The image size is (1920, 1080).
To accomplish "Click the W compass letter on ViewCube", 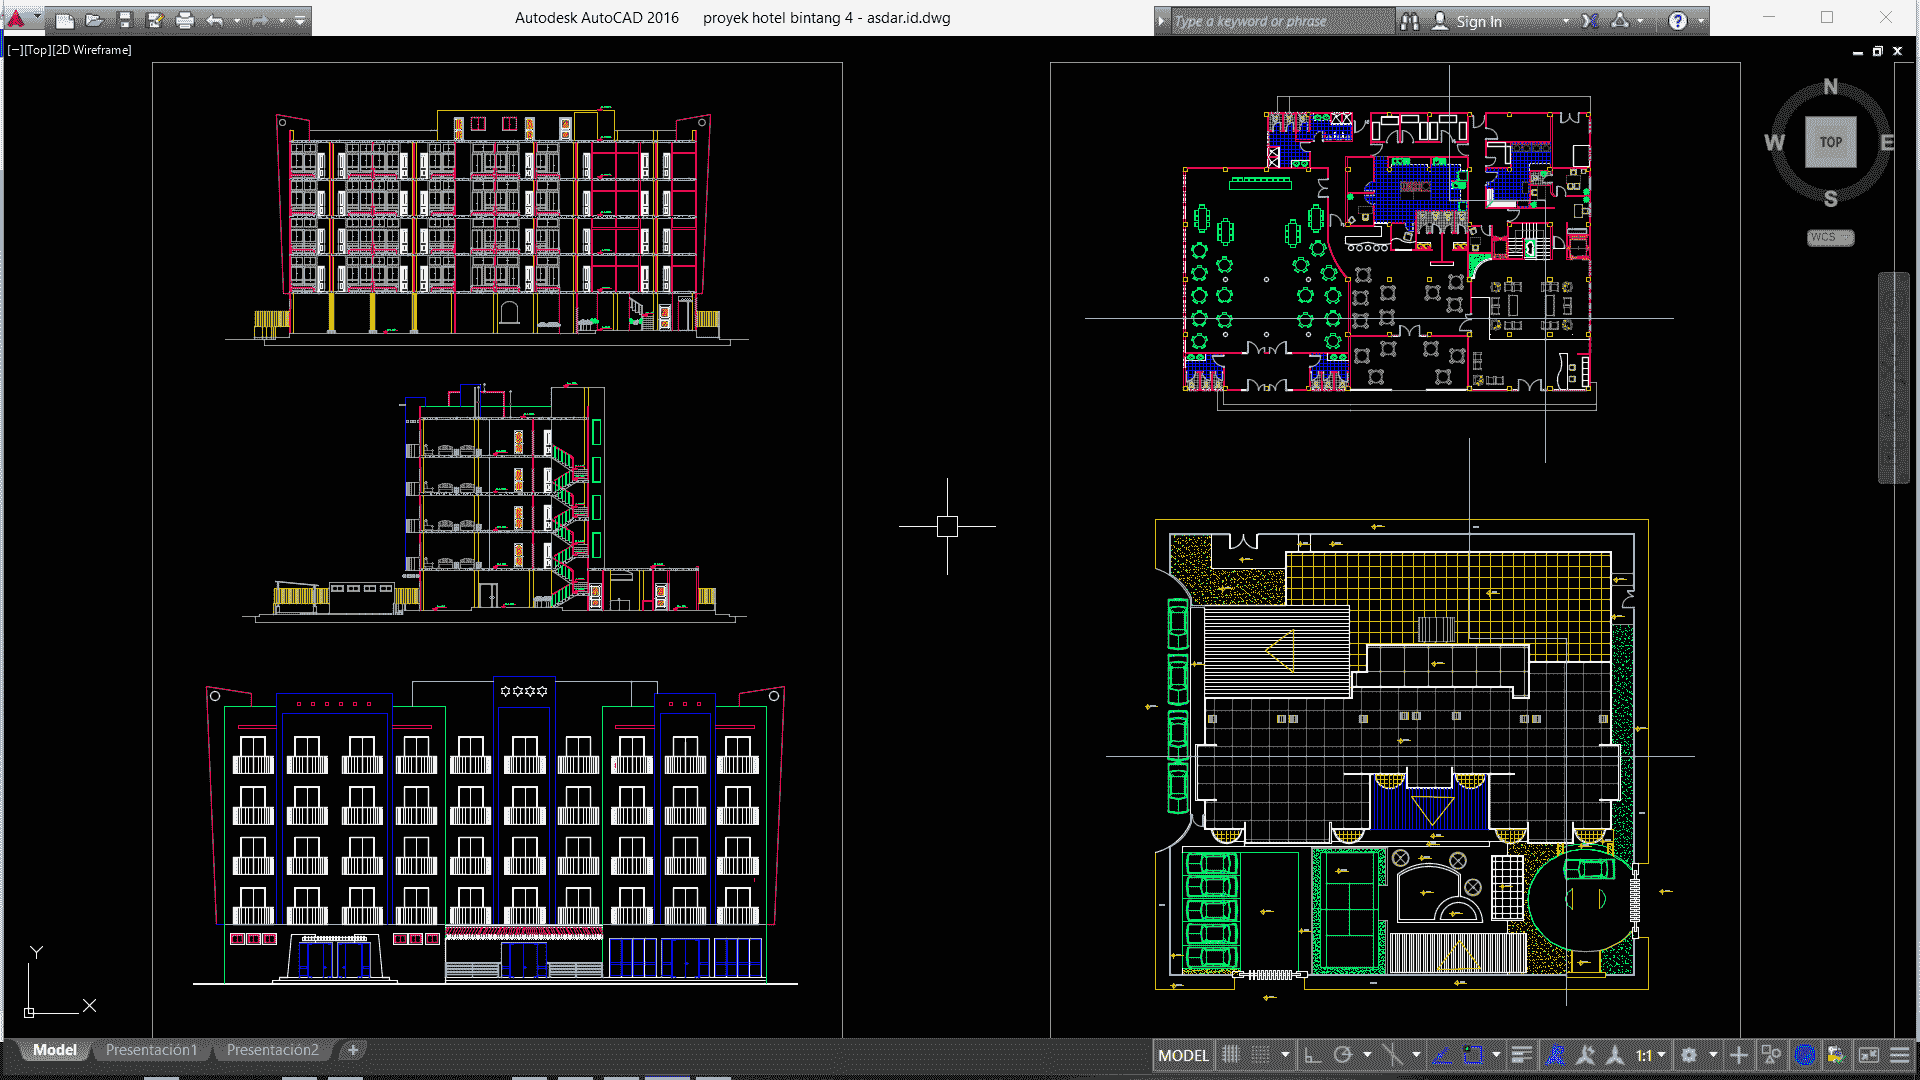I will click(x=1774, y=142).
